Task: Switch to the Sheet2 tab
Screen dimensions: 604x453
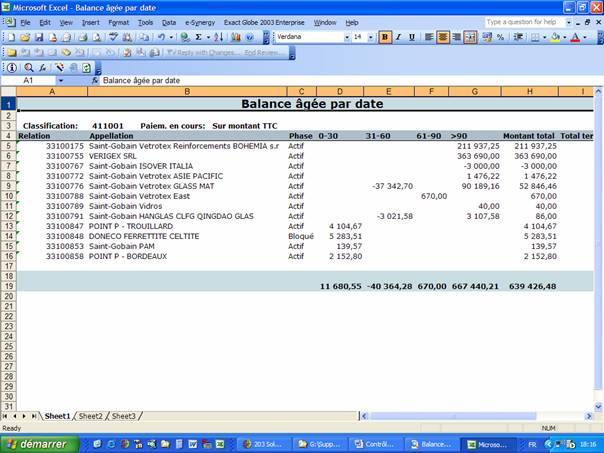Action: click(x=90, y=416)
